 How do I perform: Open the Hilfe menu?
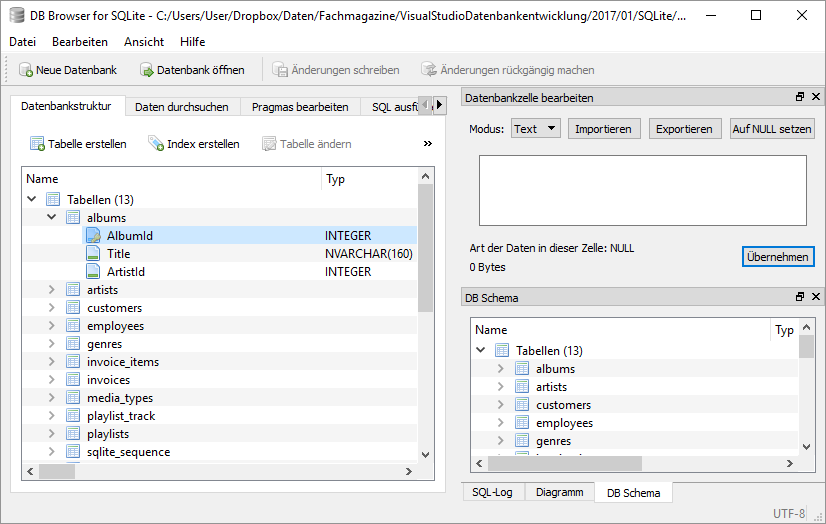coord(192,42)
